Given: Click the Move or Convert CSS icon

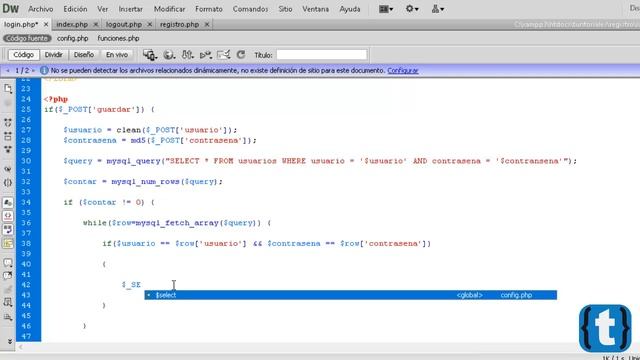Looking at the screenshot, I should [8, 317].
